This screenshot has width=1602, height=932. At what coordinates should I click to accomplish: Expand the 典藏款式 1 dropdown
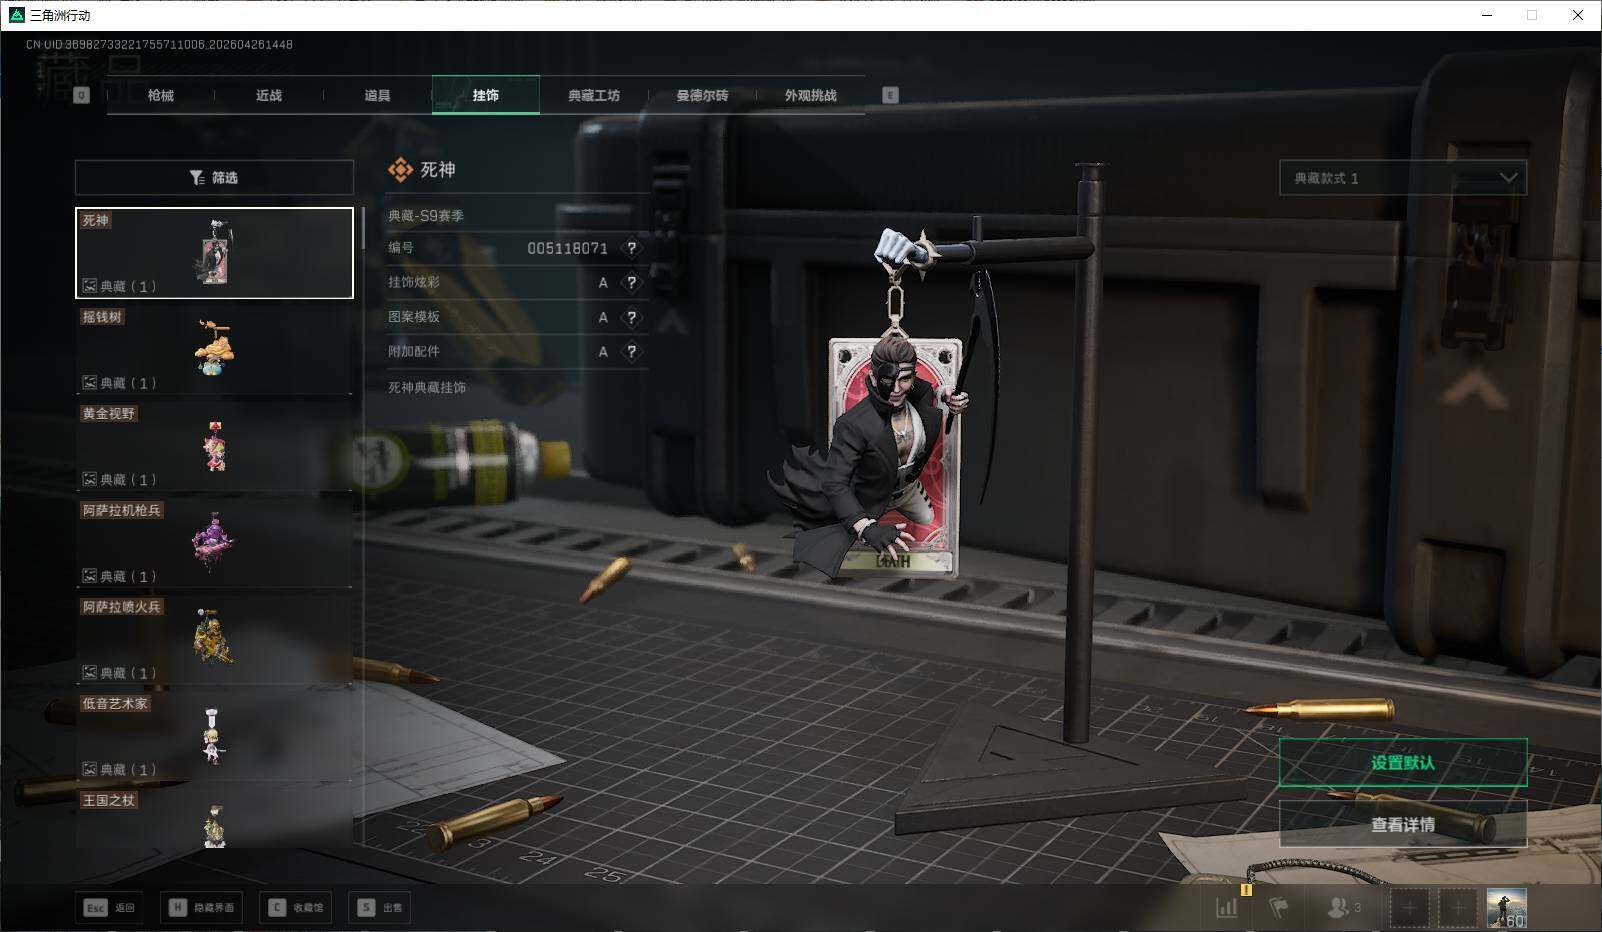coord(1403,178)
